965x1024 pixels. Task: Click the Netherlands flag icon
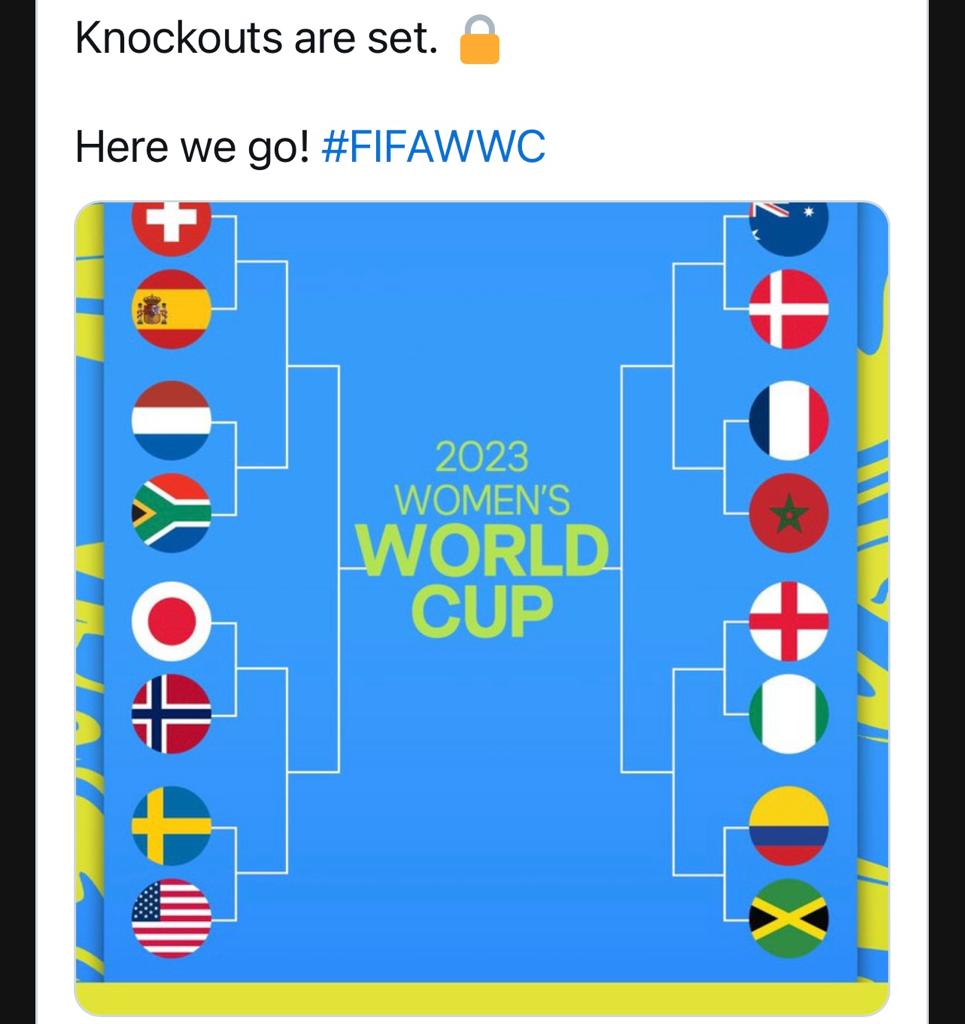pos(171,420)
